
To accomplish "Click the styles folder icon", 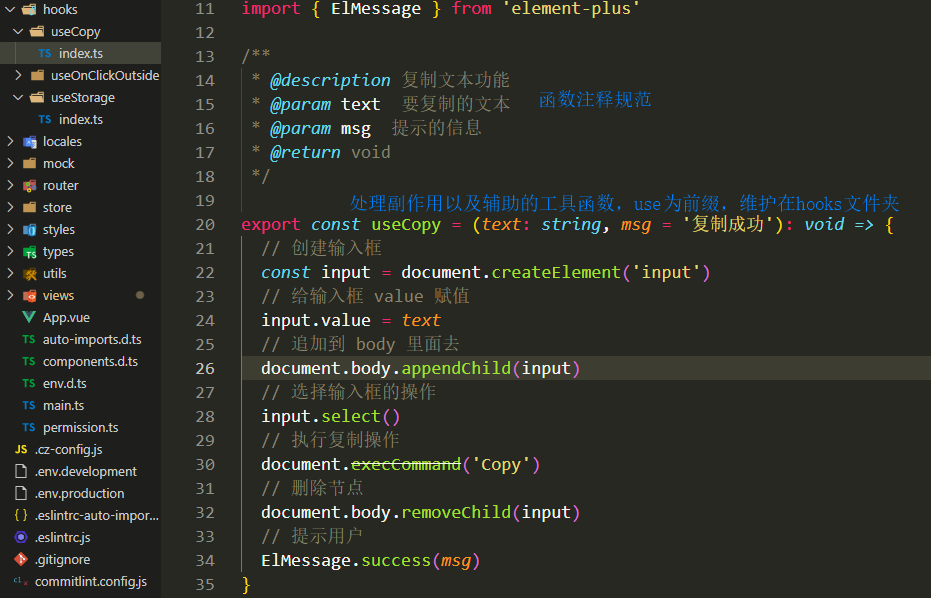I will pyautogui.click(x=29, y=229).
